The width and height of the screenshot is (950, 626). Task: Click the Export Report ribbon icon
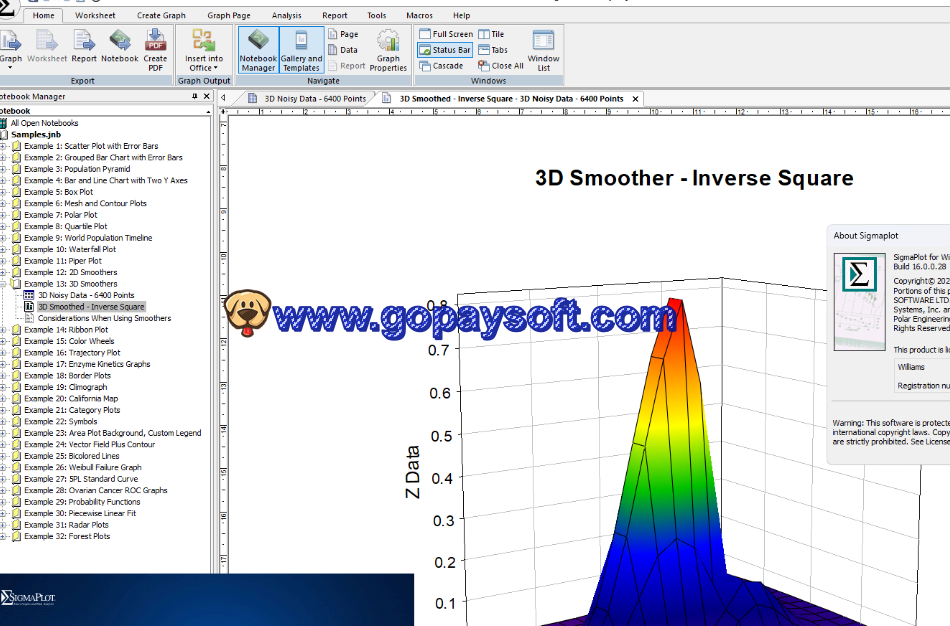click(x=84, y=41)
